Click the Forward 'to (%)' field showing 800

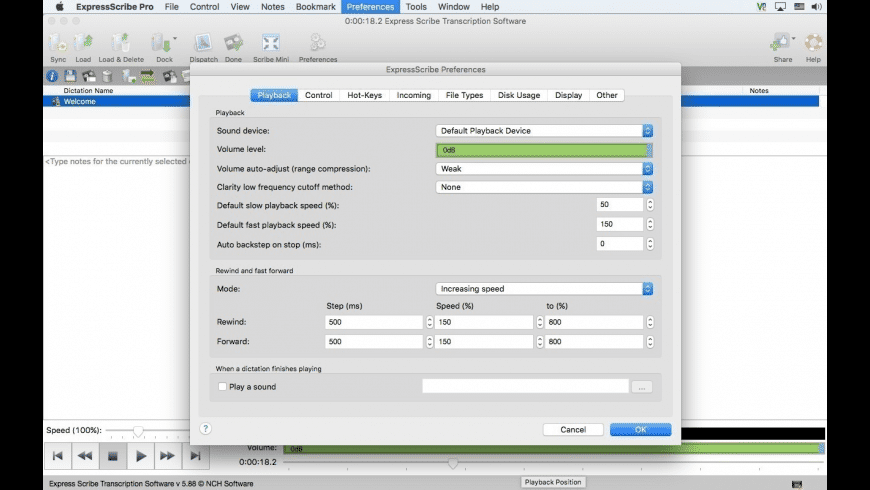[x=594, y=341]
